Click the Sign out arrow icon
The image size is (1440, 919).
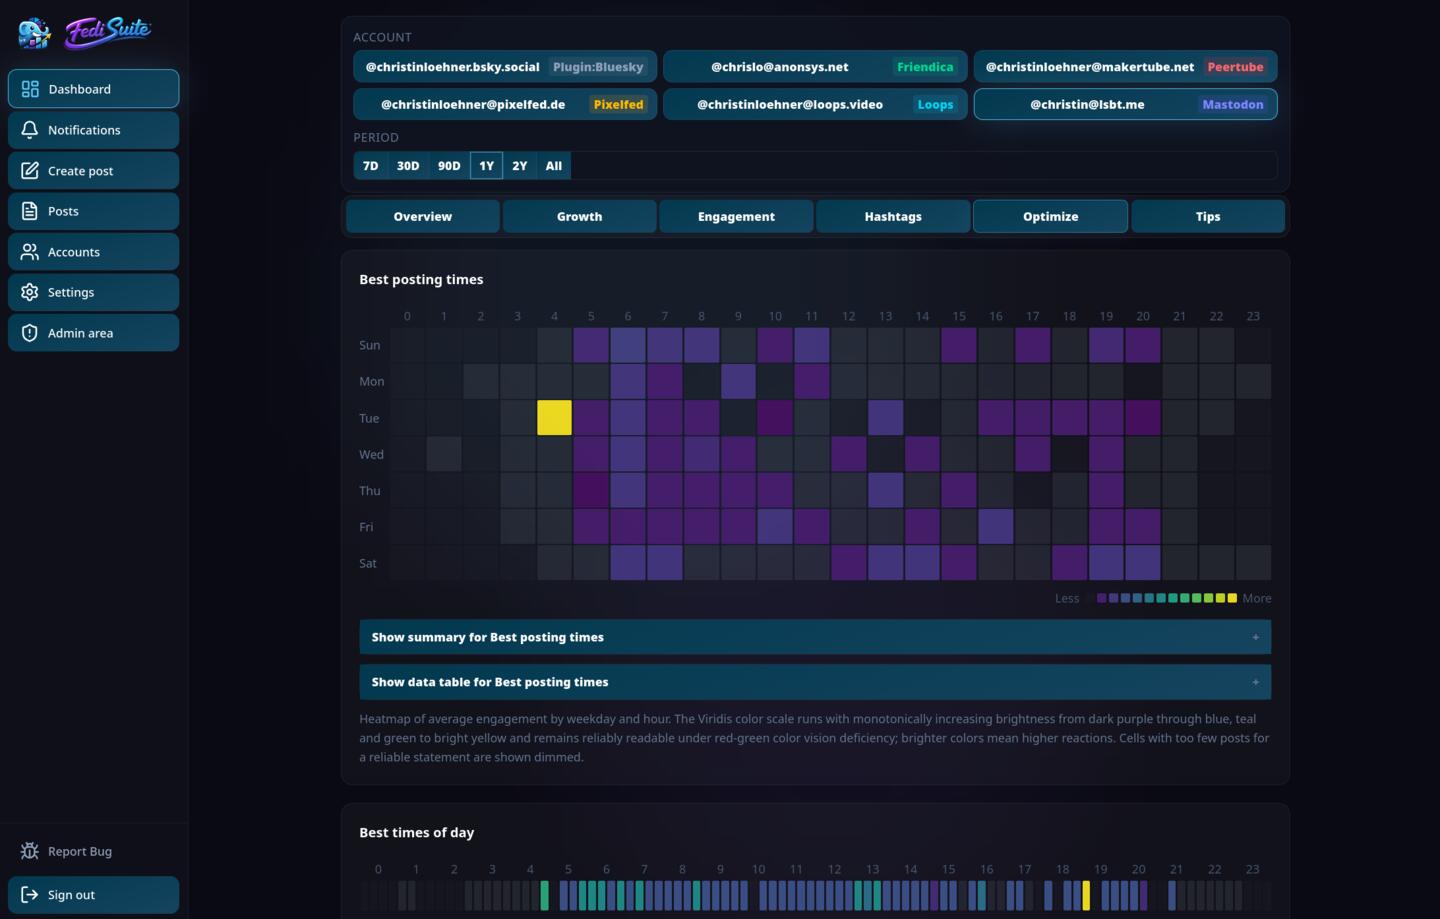click(30, 895)
